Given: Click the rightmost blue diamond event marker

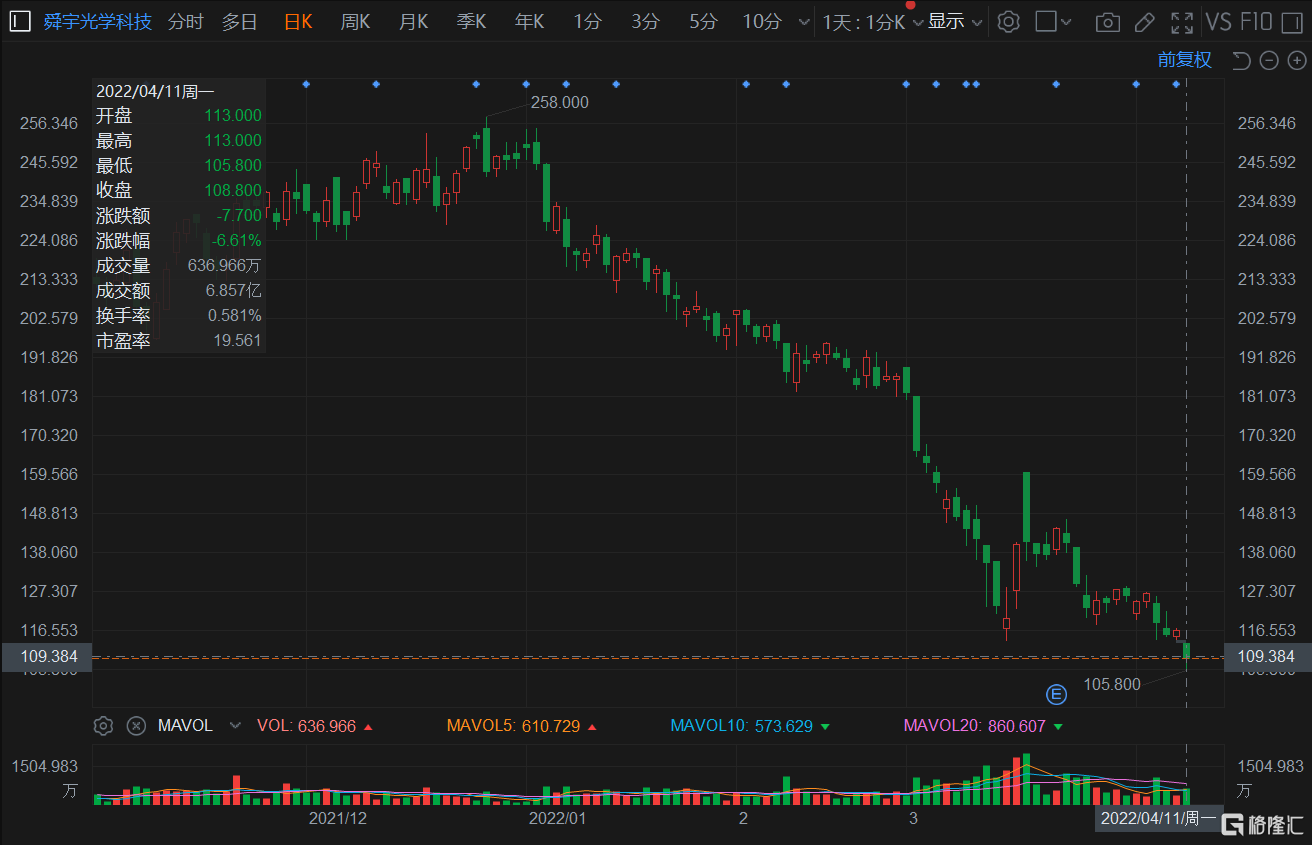Looking at the screenshot, I should tap(1176, 84).
